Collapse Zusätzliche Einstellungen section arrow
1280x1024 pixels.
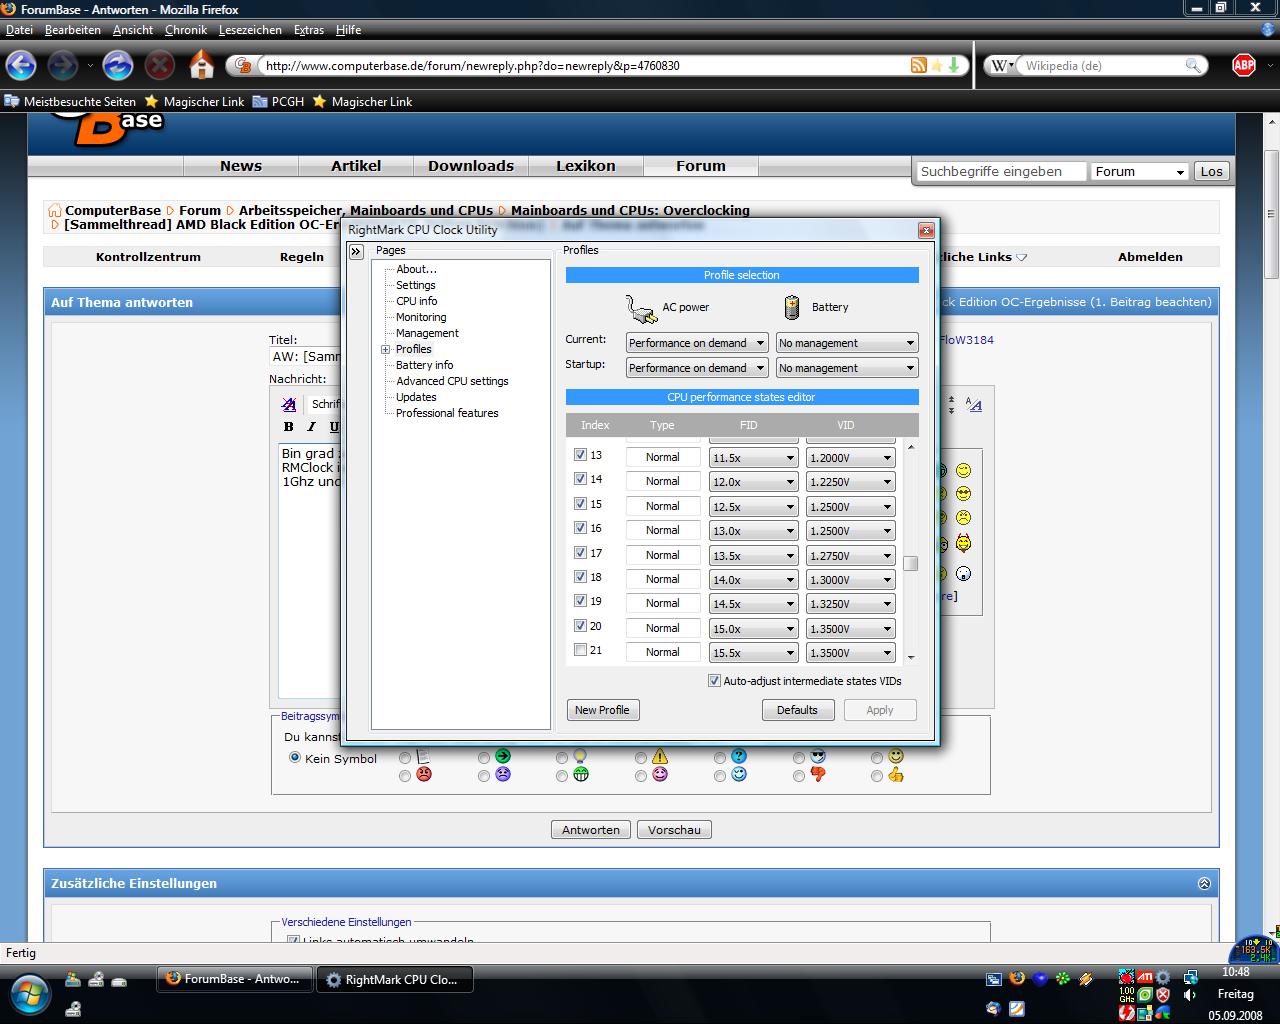pyautogui.click(x=1204, y=883)
